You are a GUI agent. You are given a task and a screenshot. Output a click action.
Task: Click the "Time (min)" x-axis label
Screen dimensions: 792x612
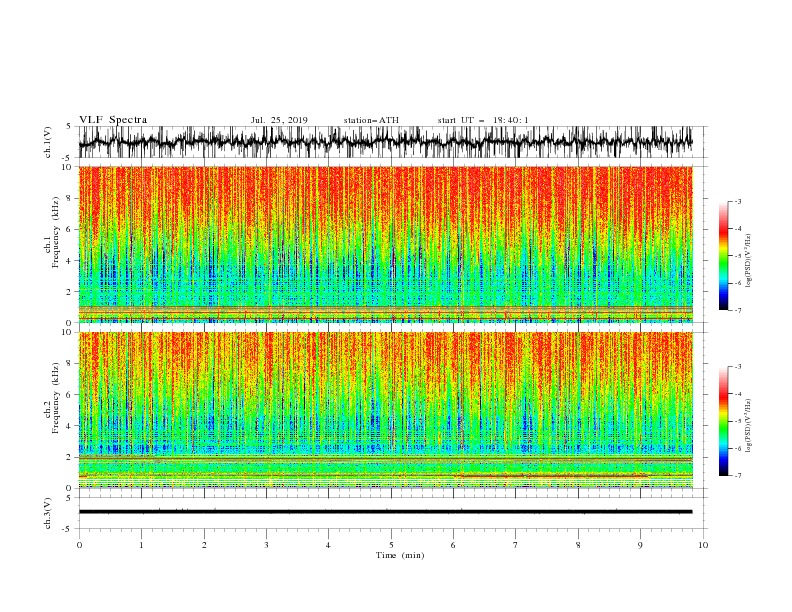400,555
